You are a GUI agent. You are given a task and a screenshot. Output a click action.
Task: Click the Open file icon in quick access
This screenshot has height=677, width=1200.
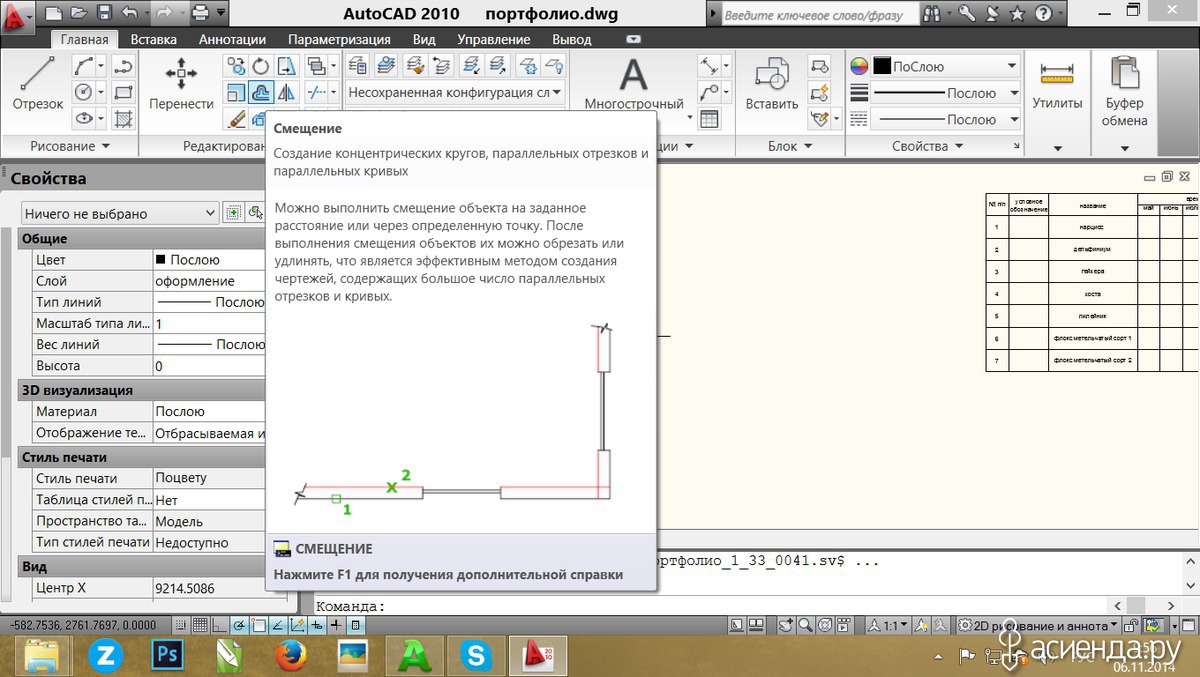(78, 14)
